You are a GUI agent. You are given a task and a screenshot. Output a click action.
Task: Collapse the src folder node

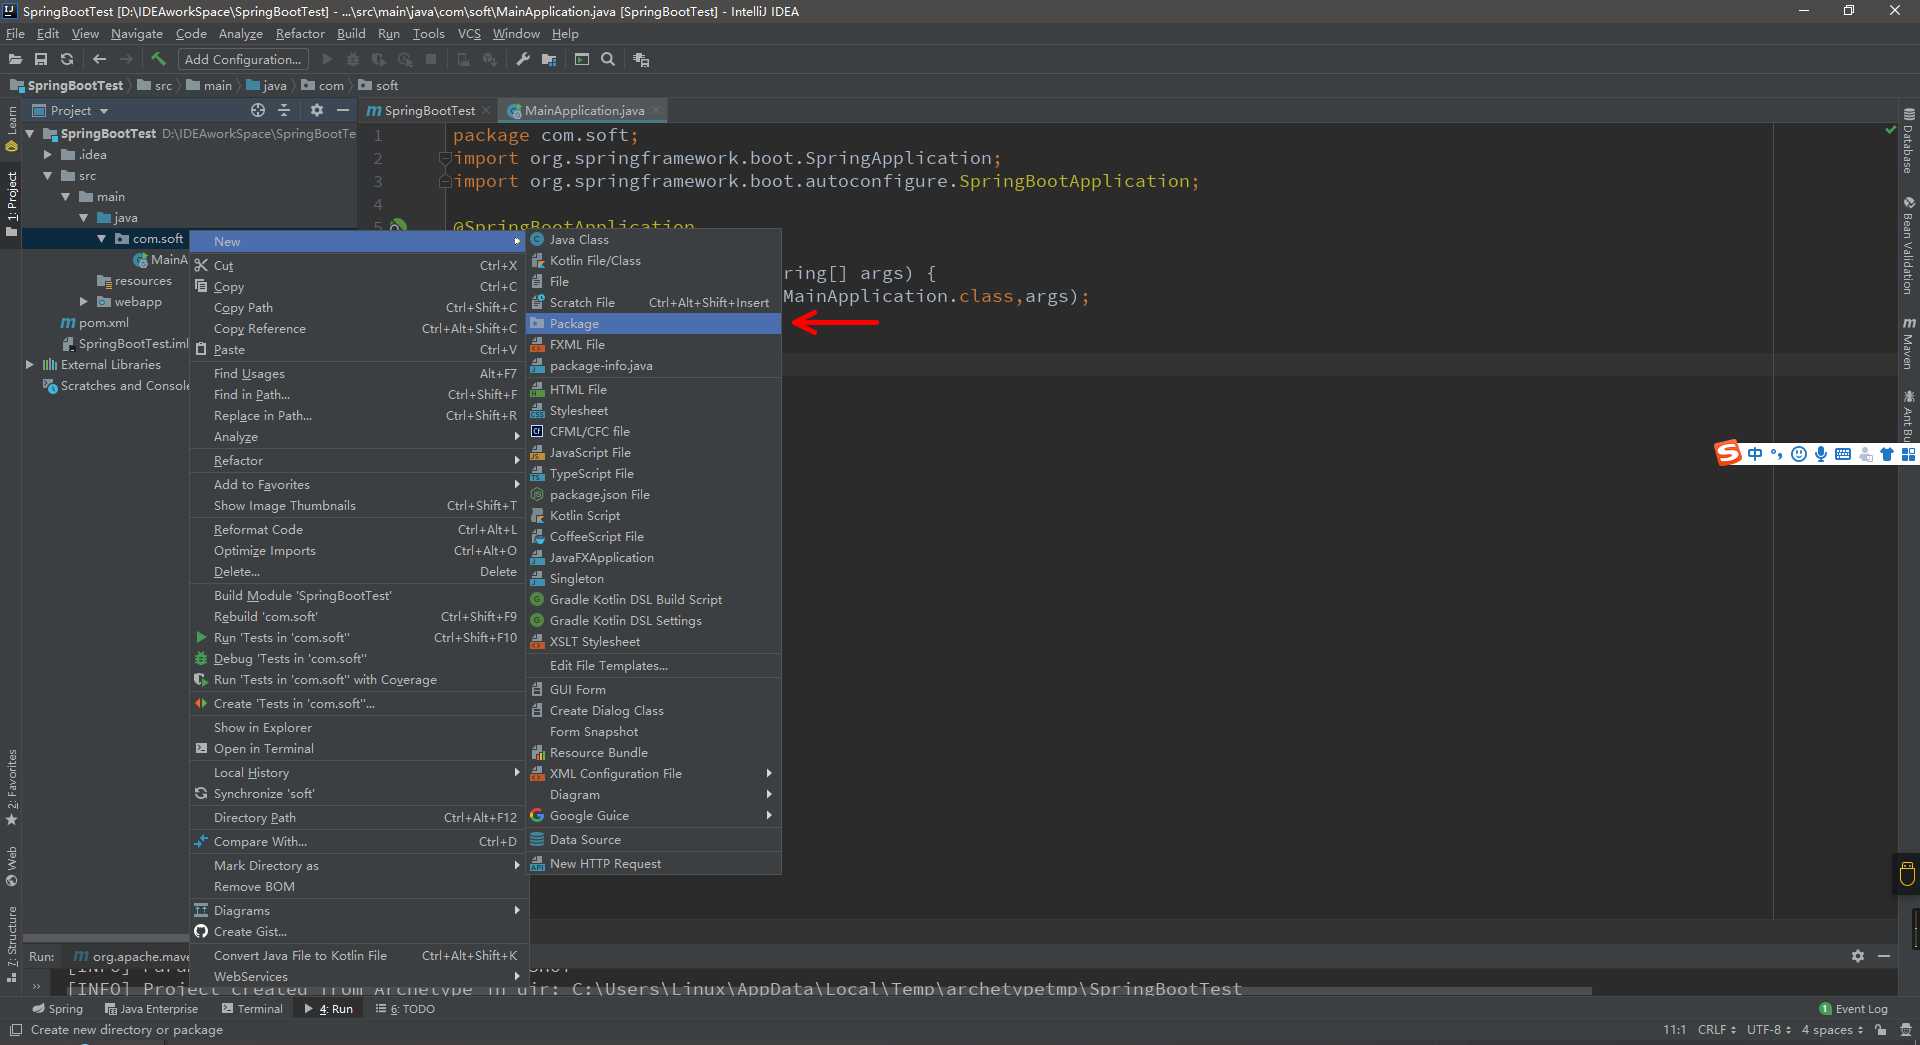pos(47,175)
